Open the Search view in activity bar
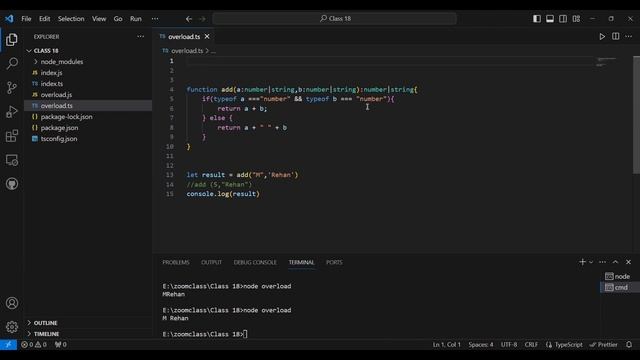This screenshot has width=640, height=360. (12, 63)
